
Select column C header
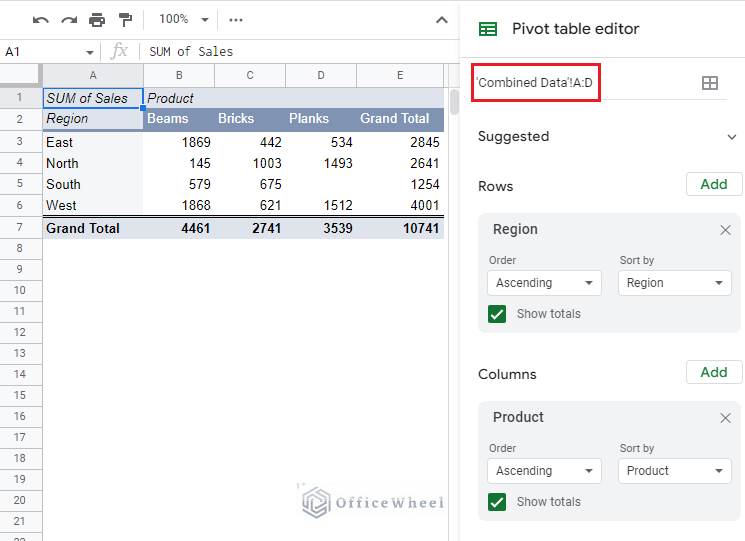250,76
